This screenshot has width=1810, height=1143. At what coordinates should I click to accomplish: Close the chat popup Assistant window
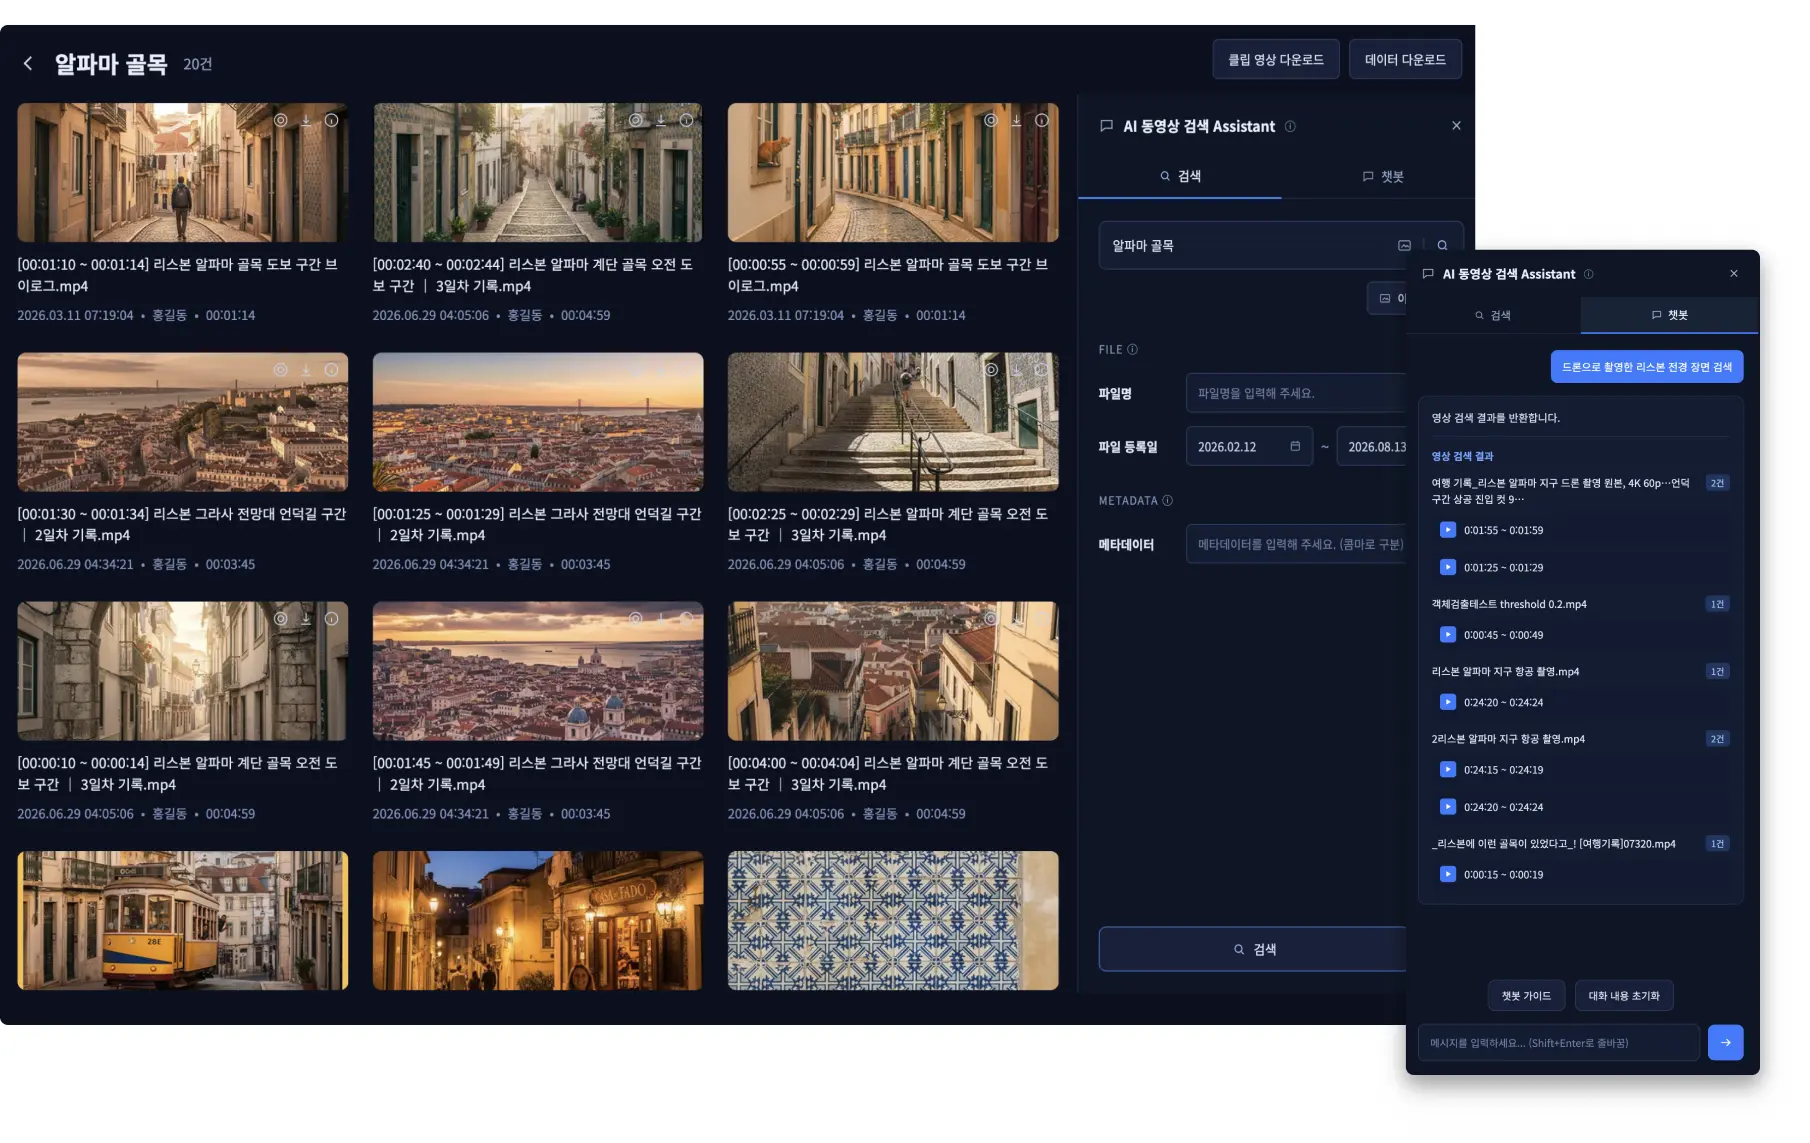(x=1734, y=274)
